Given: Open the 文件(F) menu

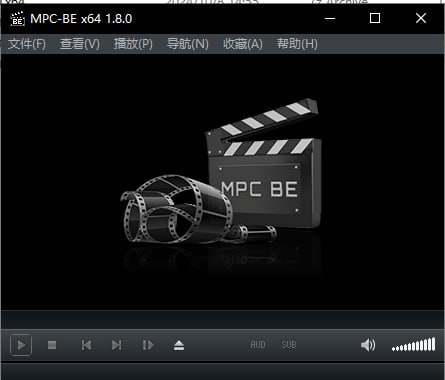Looking at the screenshot, I should 27,44.
